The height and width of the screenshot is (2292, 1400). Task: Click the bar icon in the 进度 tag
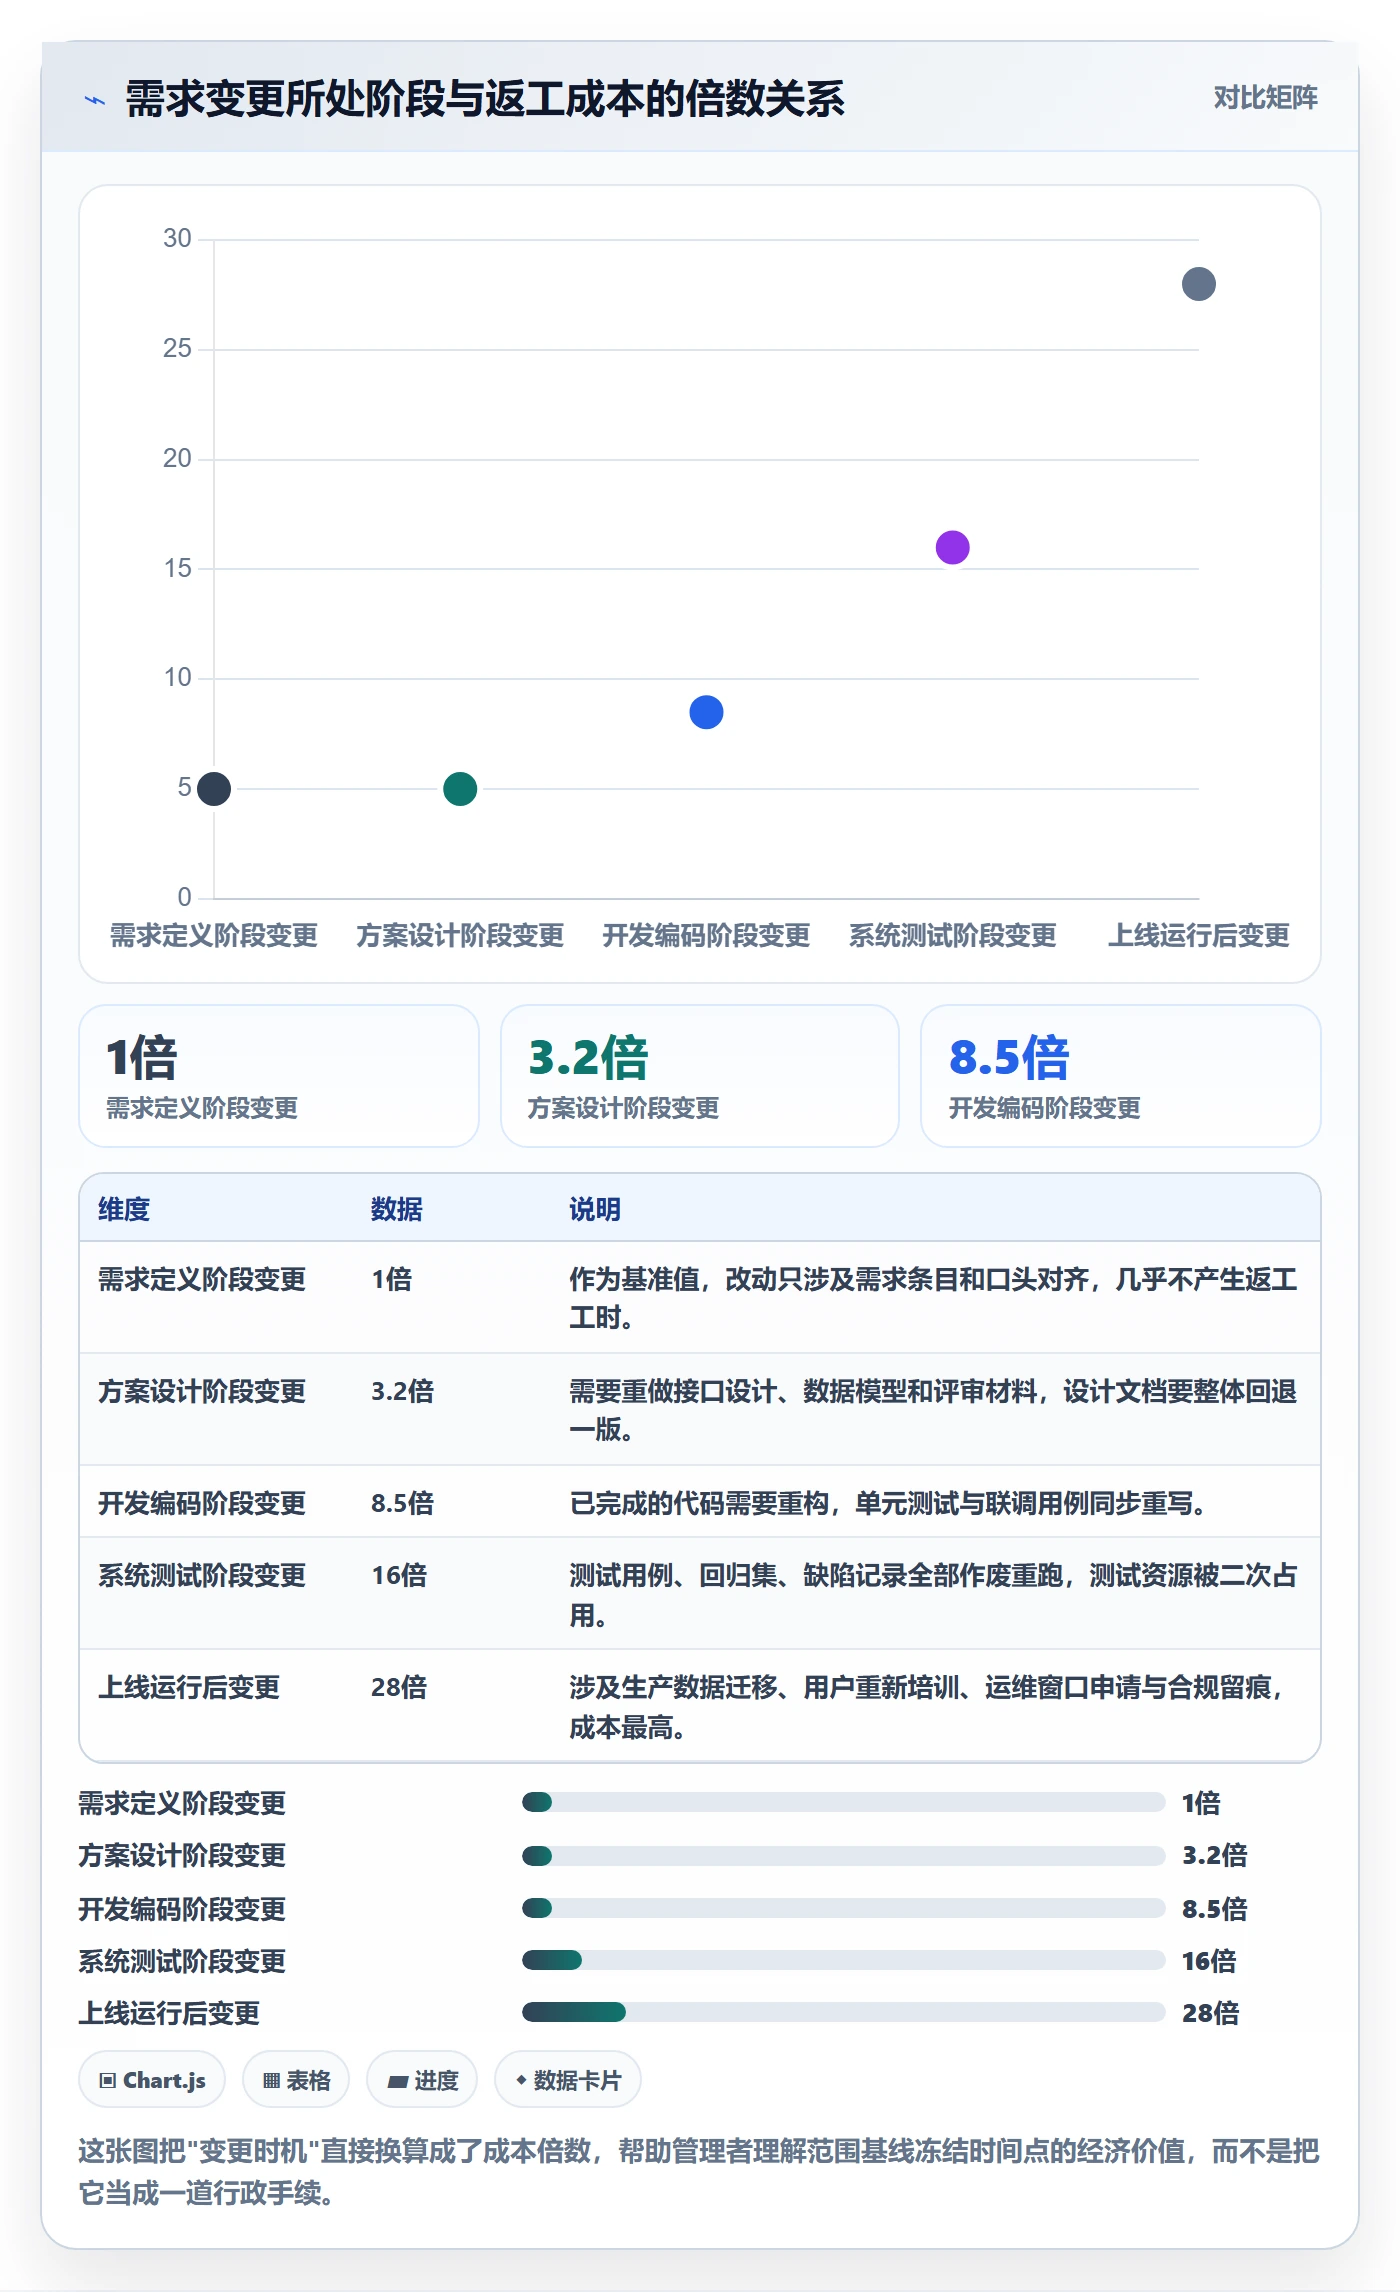[x=397, y=2082]
